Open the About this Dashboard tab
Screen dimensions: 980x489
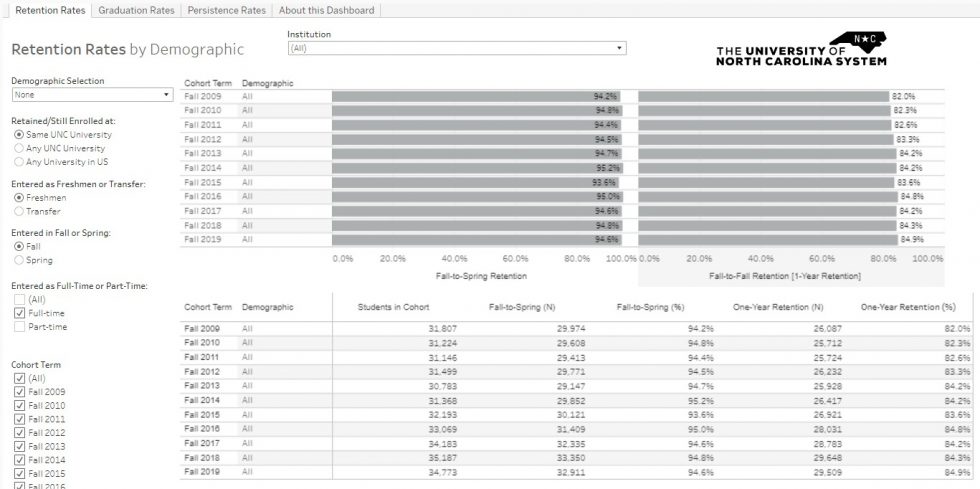pyautogui.click(x=326, y=10)
